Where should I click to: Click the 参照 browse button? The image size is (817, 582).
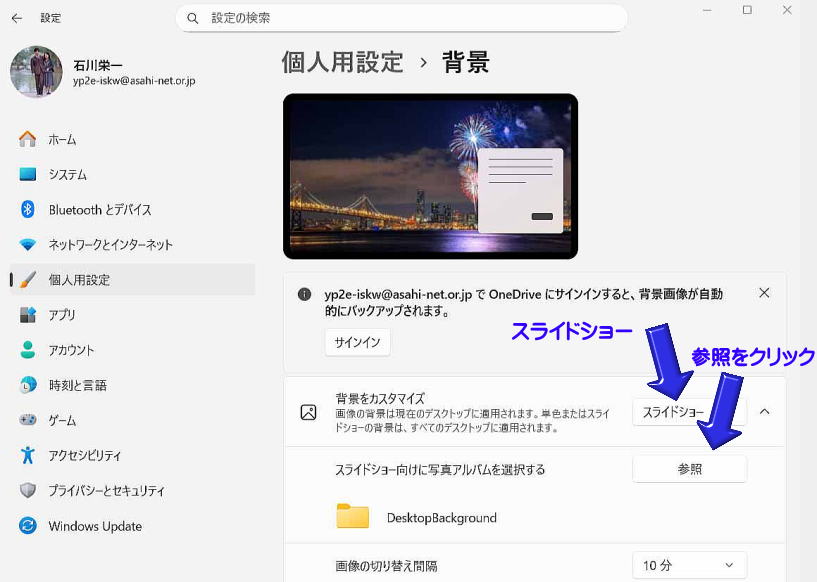(689, 468)
